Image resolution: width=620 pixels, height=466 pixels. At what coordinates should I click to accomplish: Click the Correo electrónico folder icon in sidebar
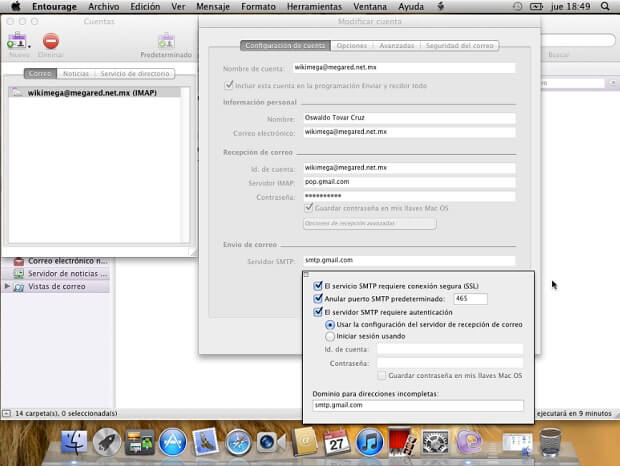19,261
